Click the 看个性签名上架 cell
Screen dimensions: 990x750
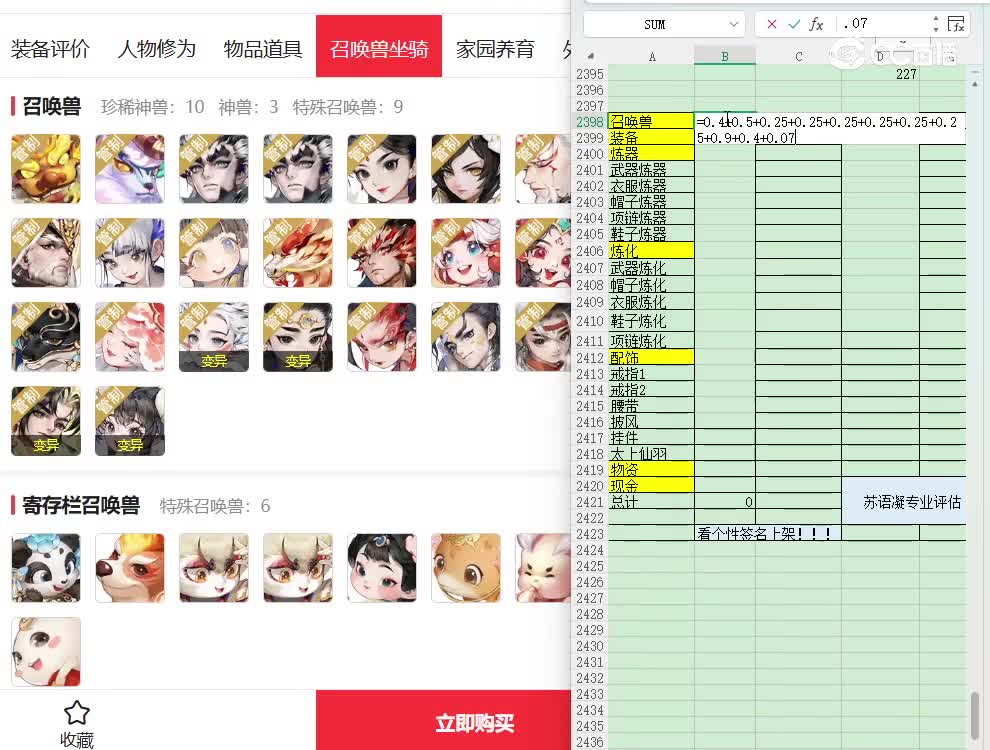(767, 533)
